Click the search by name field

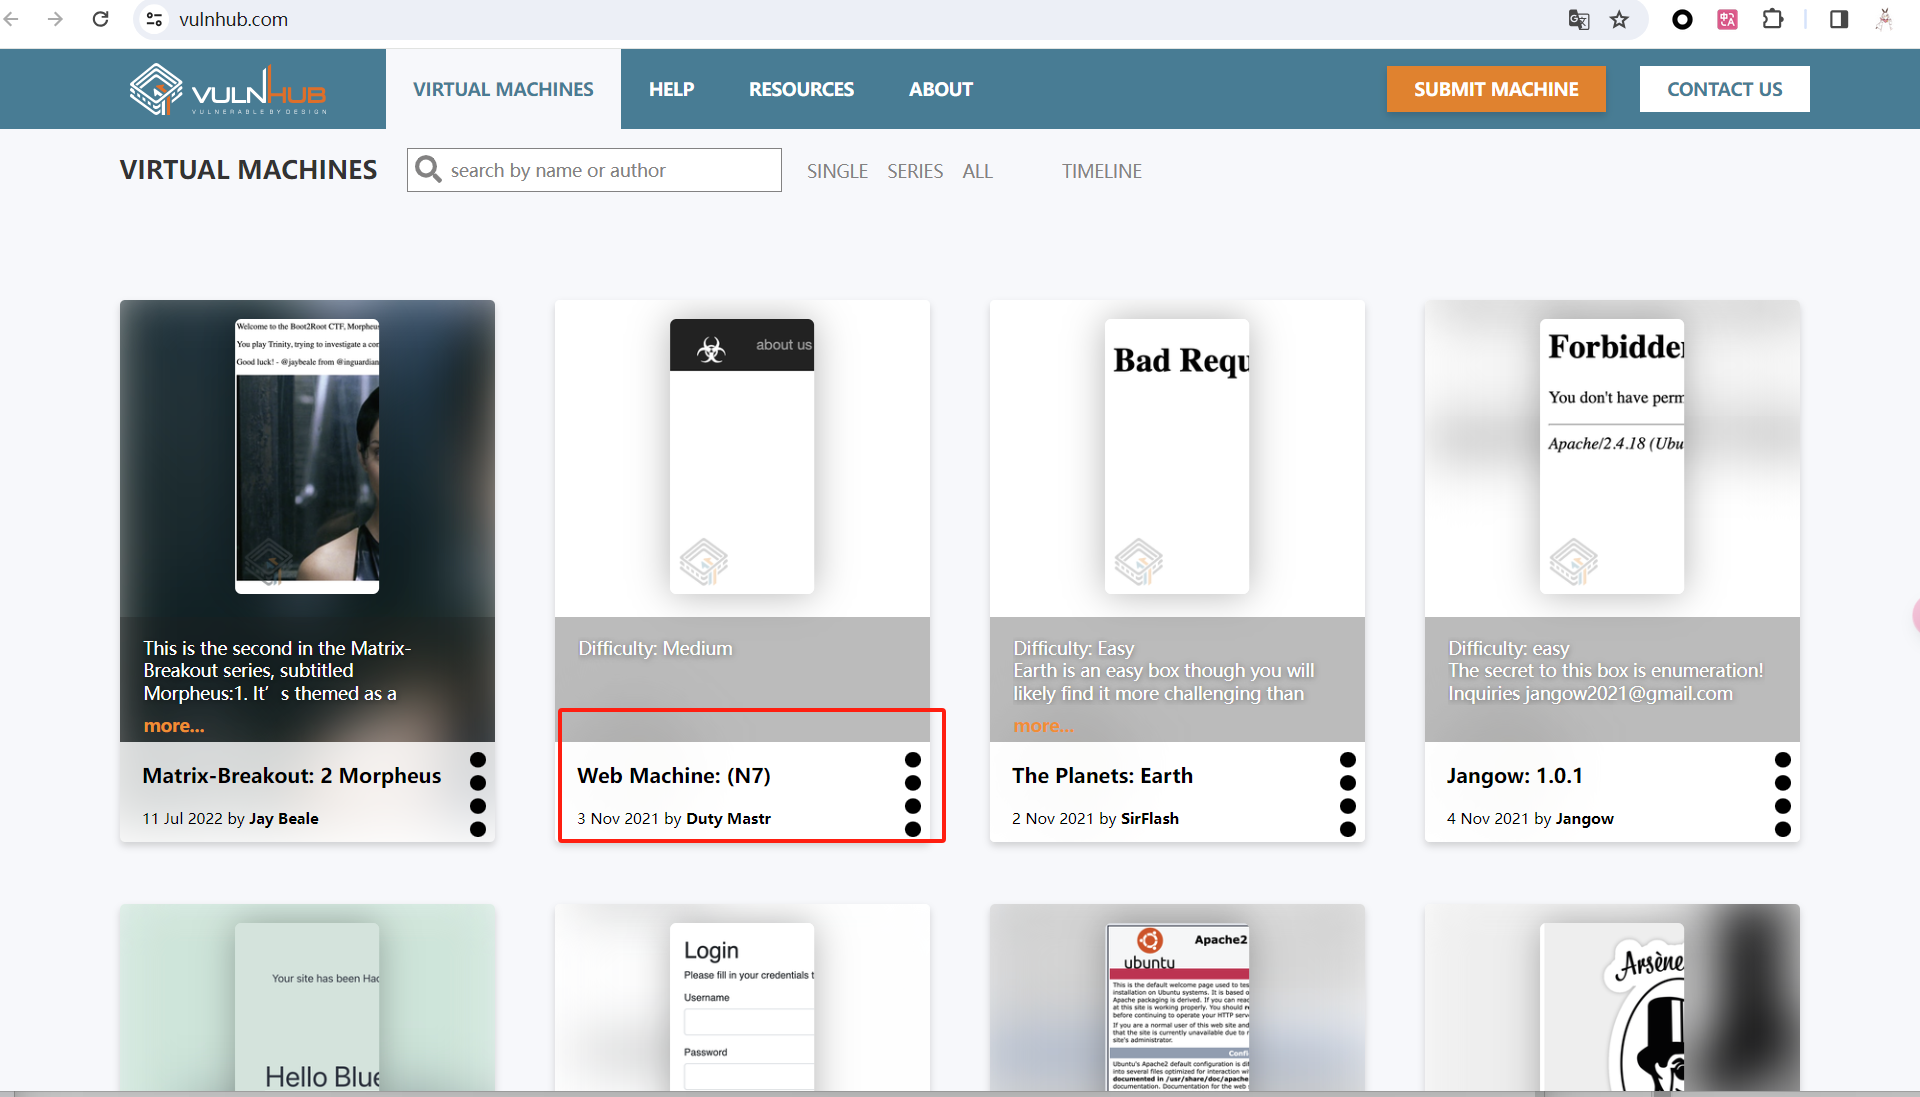[x=610, y=170]
